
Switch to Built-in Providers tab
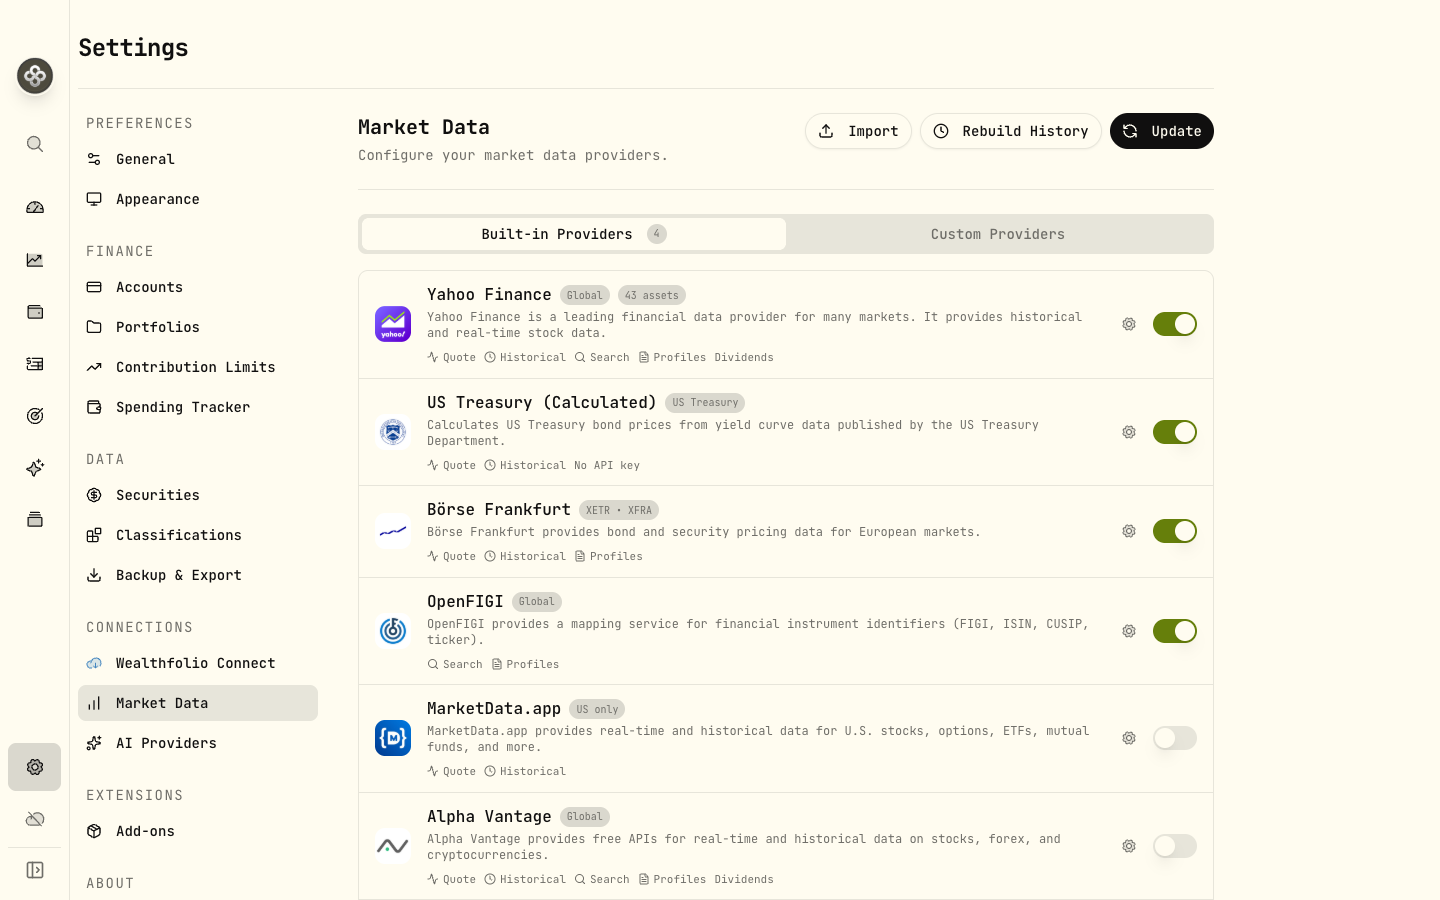tap(574, 234)
